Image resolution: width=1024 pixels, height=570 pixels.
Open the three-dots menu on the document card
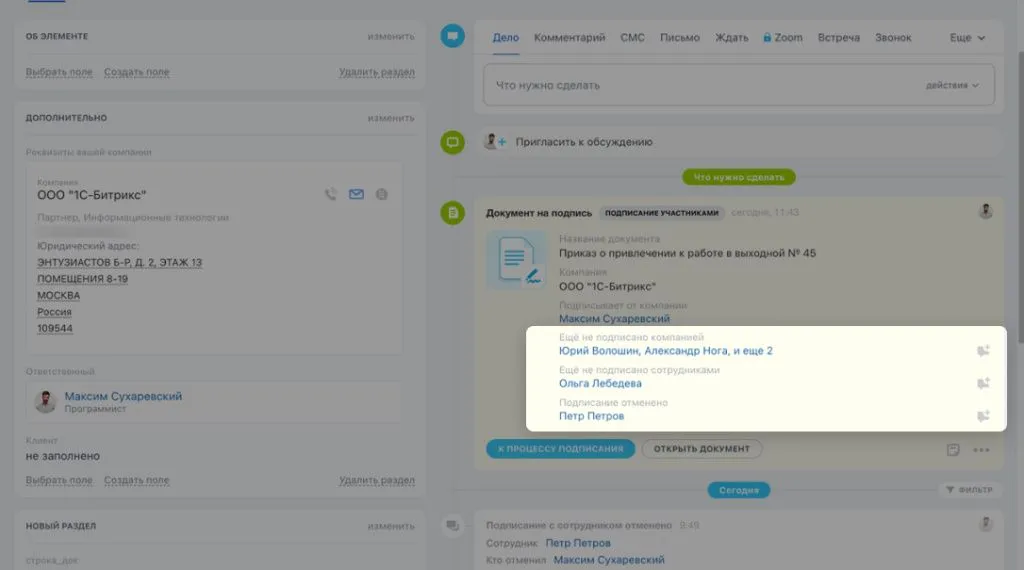coord(981,449)
